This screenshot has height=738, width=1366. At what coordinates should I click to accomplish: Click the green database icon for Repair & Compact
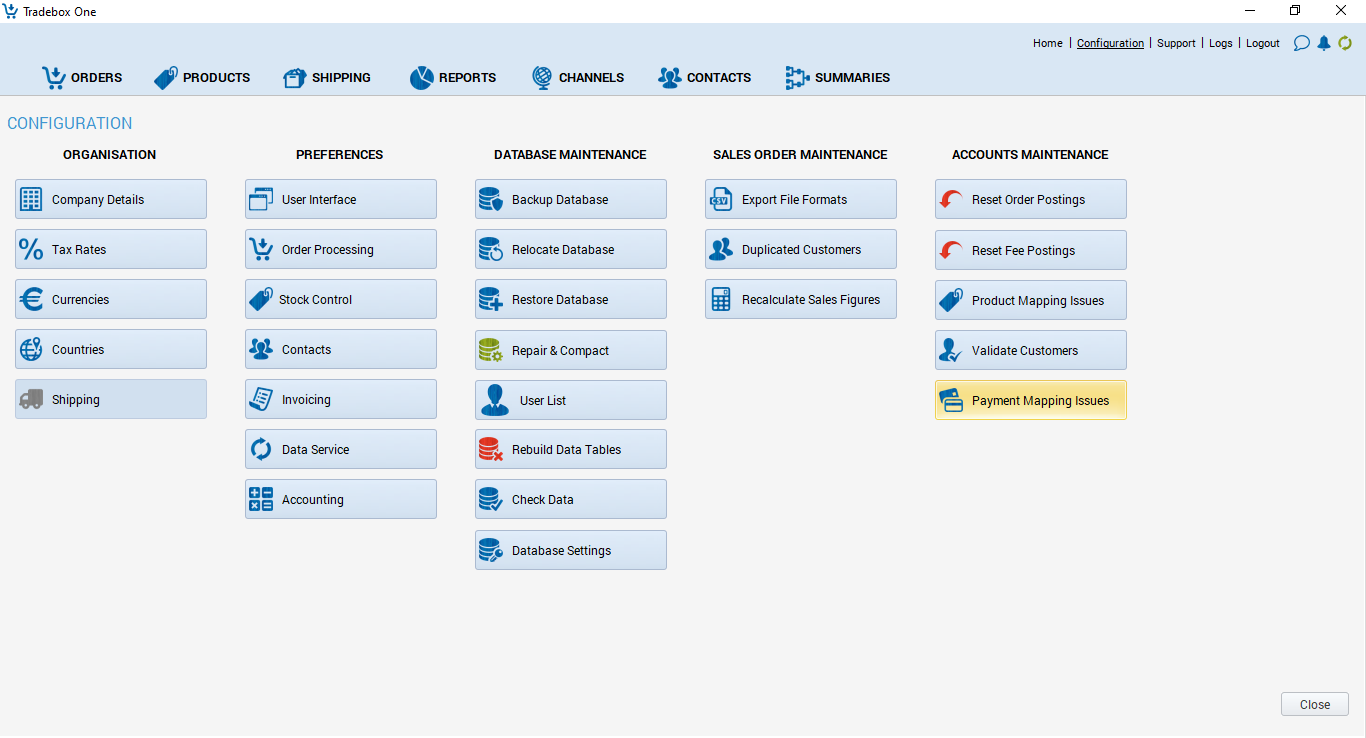pos(491,350)
